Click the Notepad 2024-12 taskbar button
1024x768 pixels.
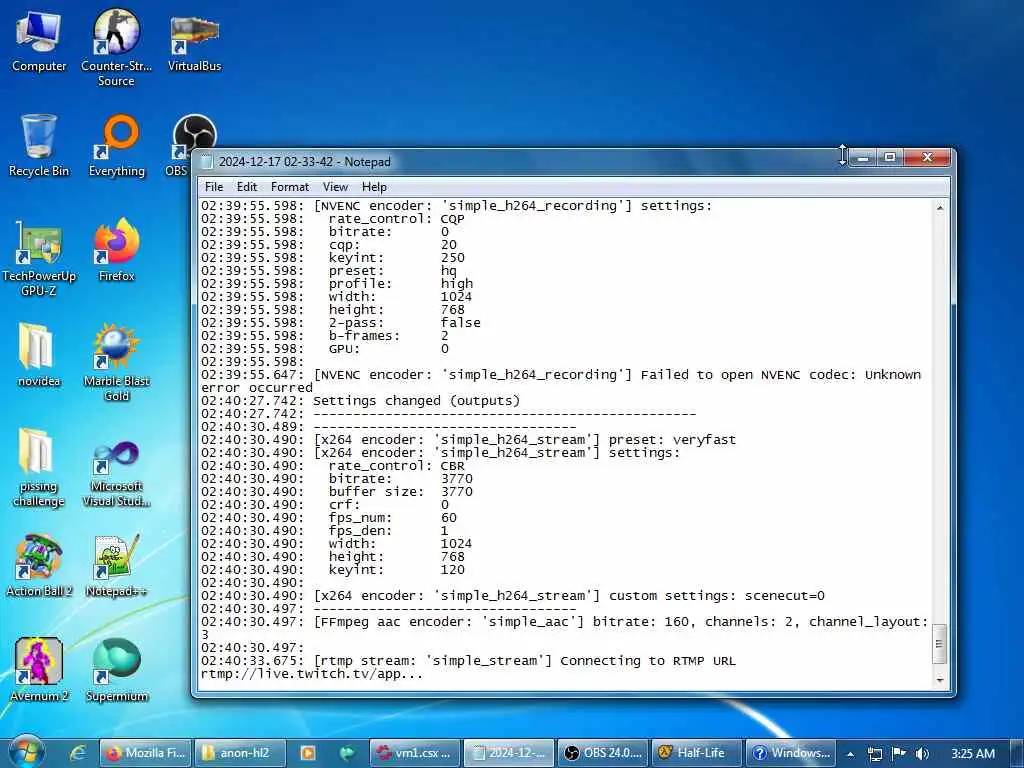point(509,753)
